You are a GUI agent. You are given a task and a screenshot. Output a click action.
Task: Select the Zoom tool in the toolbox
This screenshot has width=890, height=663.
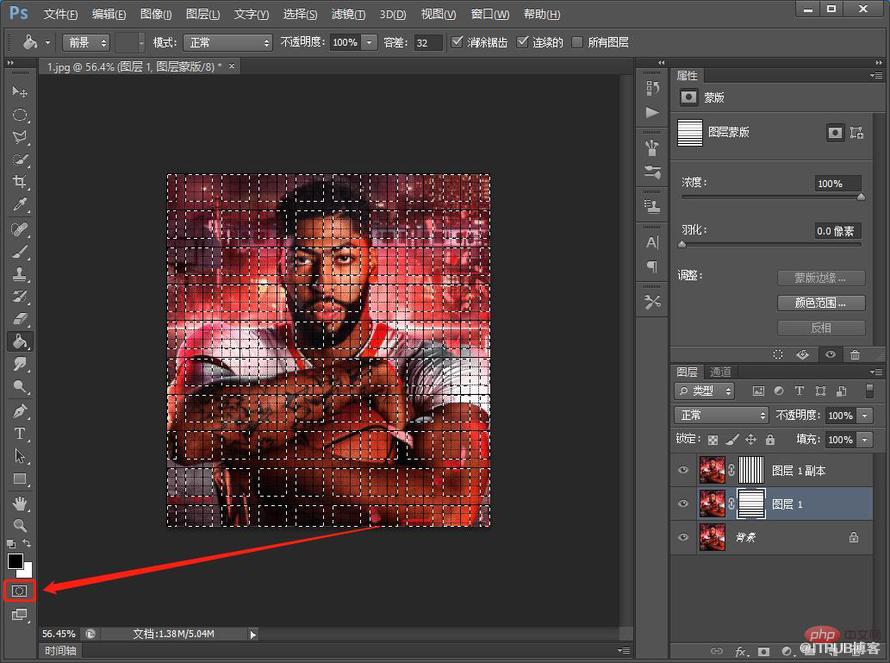(20, 526)
